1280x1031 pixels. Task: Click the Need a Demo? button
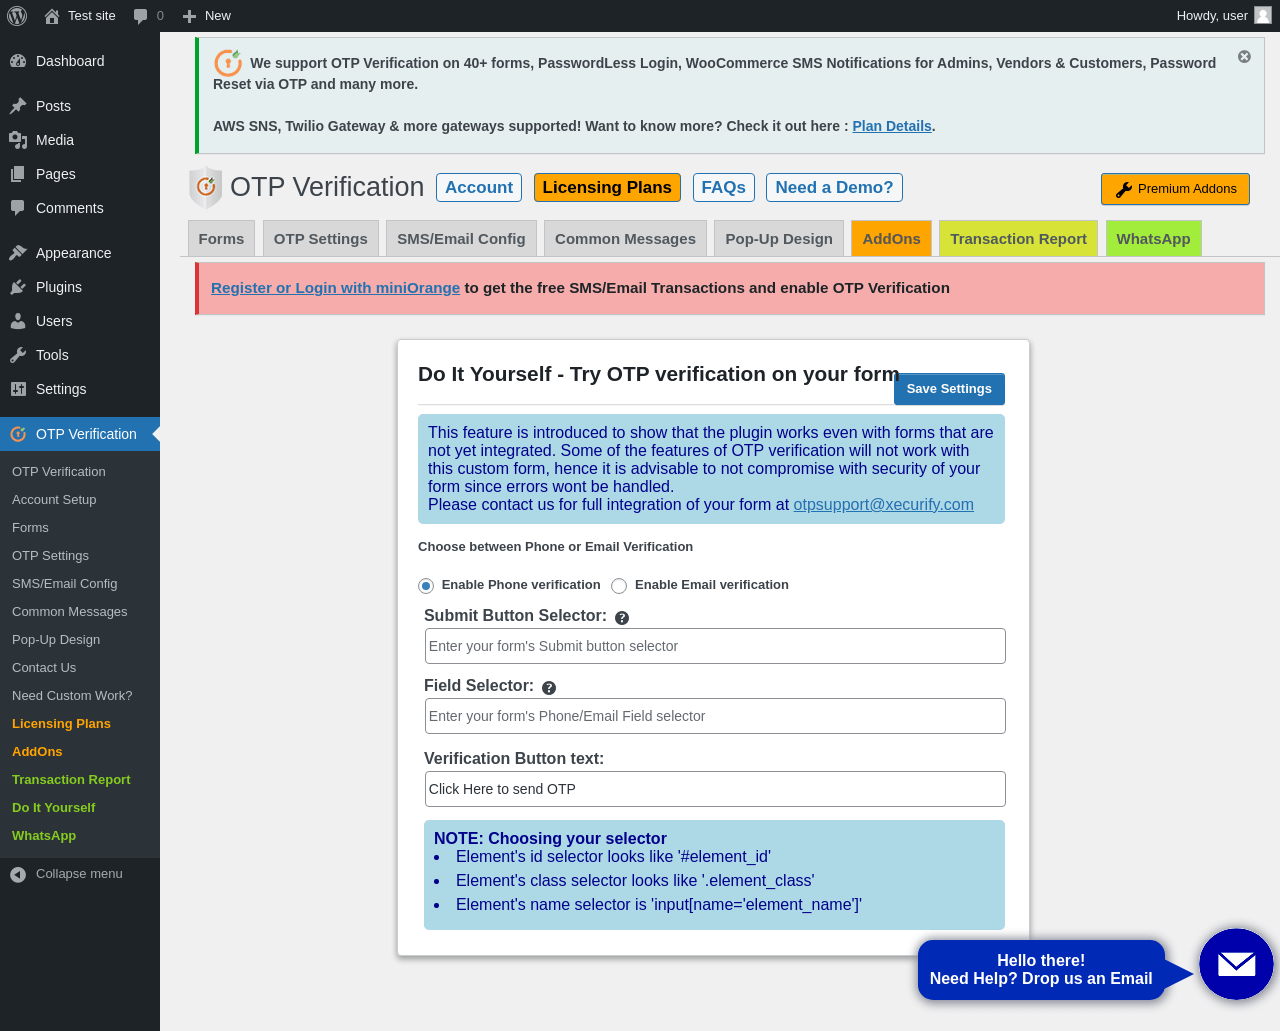coord(834,188)
